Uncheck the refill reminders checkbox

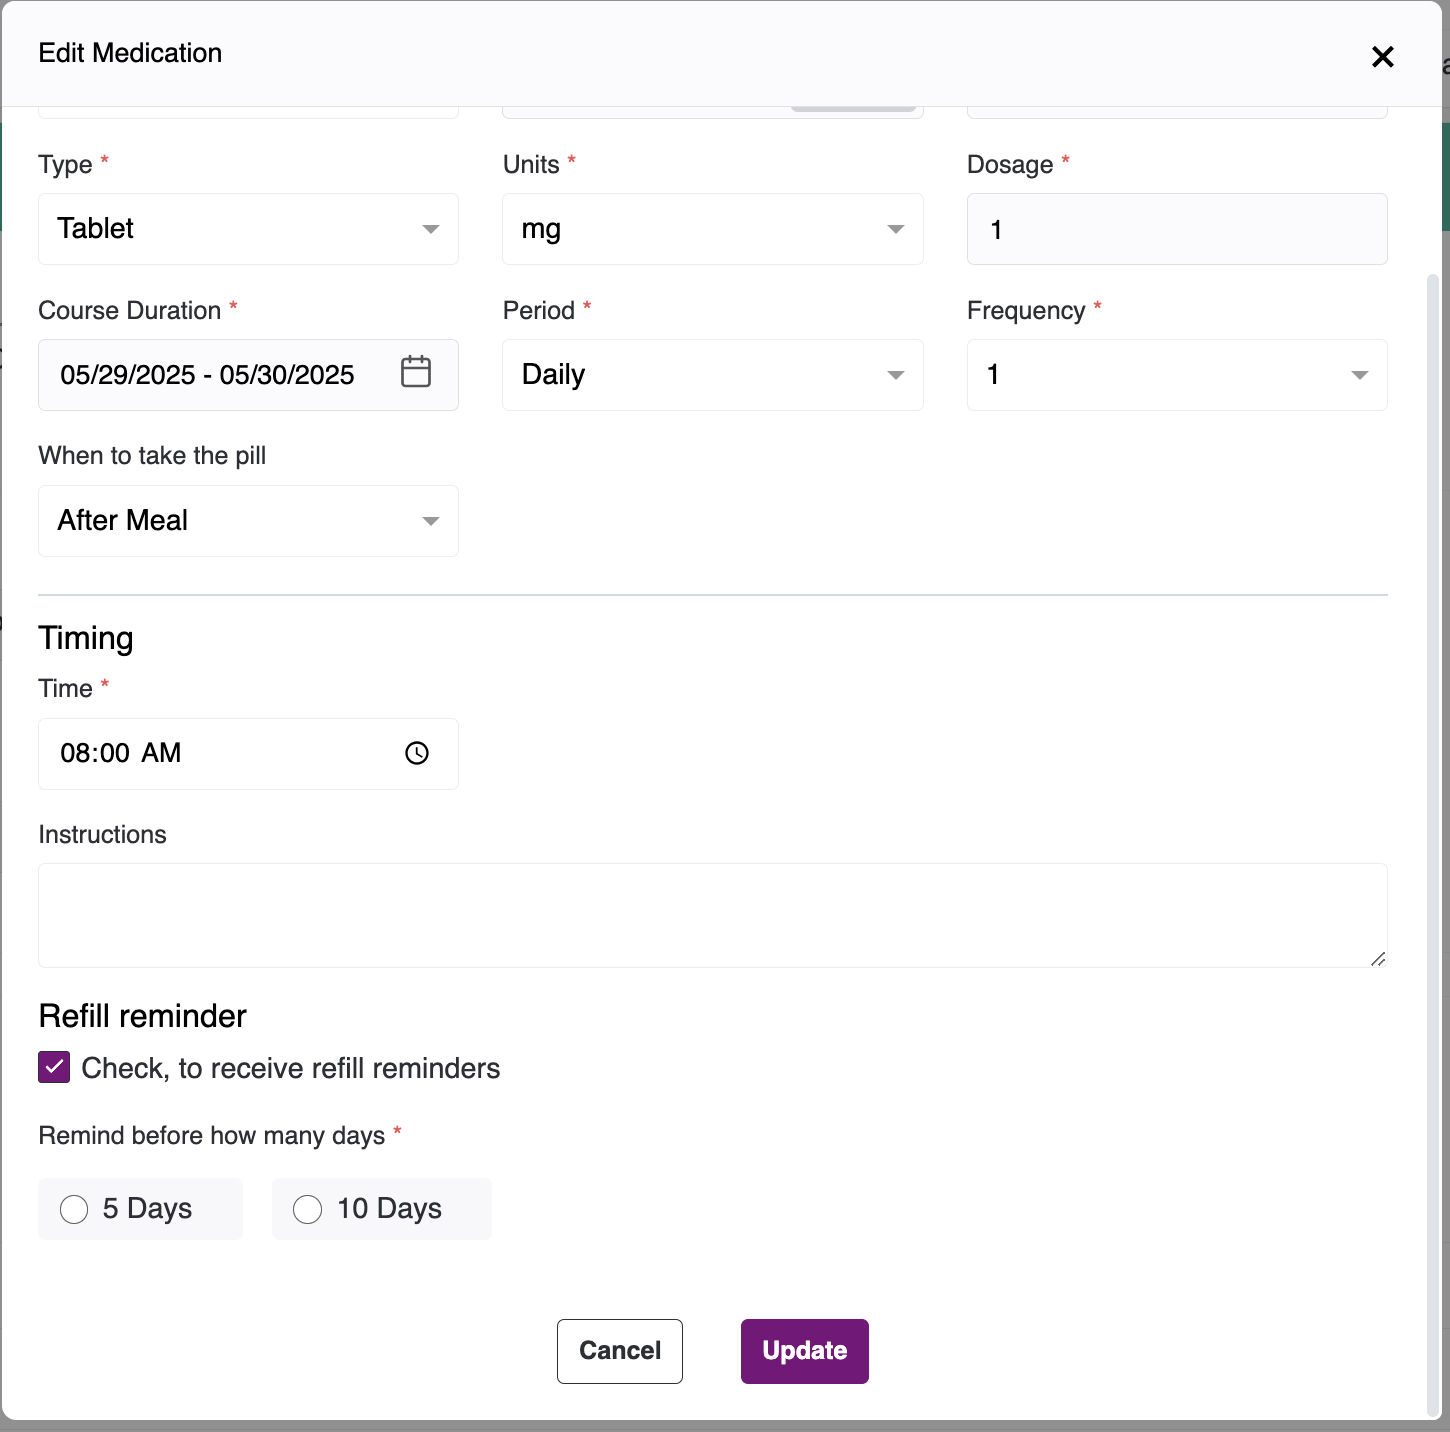click(54, 1067)
